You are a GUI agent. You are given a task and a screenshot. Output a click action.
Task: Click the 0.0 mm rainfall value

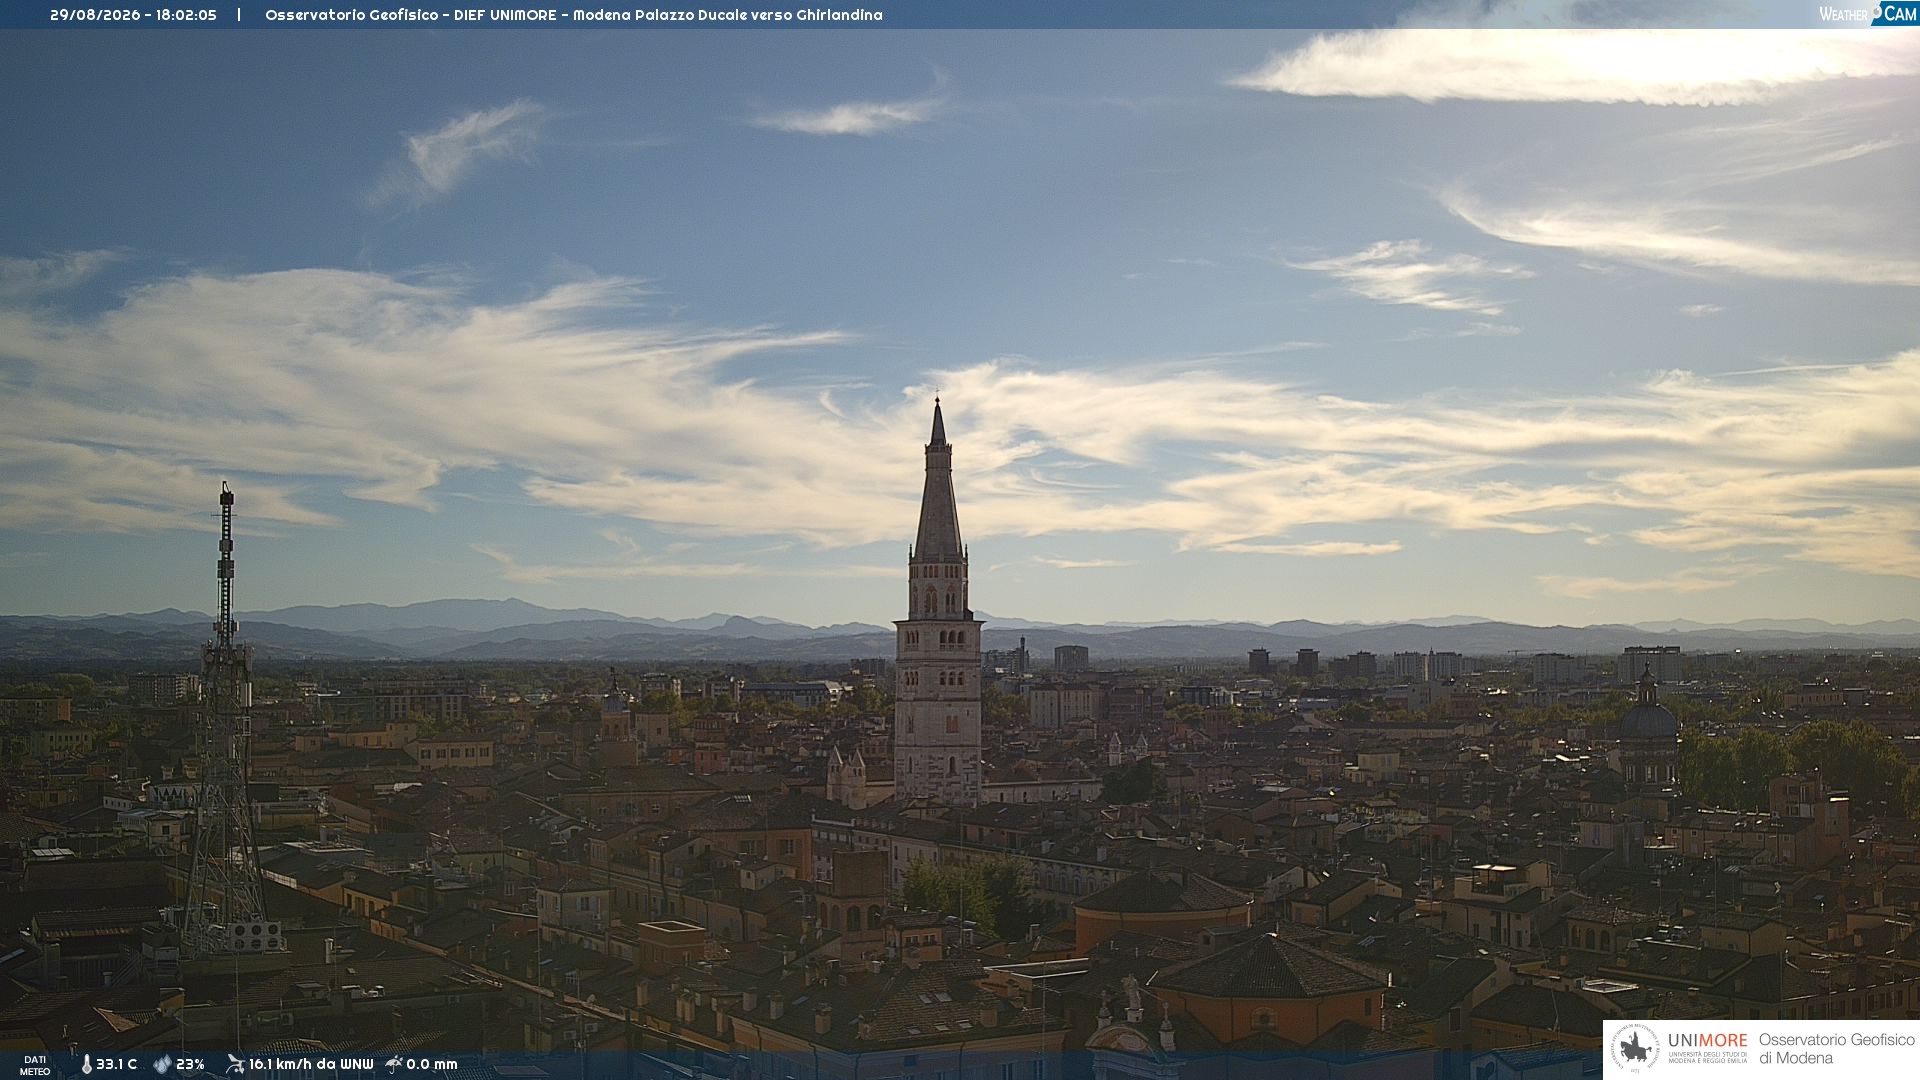pyautogui.click(x=432, y=1065)
